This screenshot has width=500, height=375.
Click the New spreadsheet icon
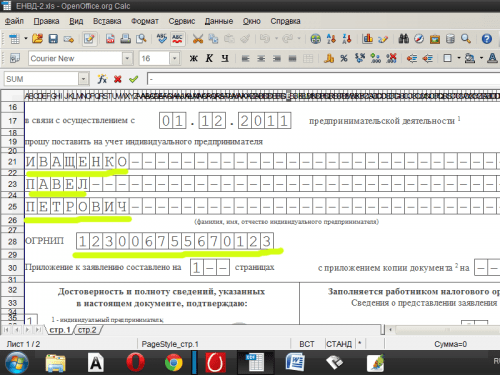pos(14,39)
